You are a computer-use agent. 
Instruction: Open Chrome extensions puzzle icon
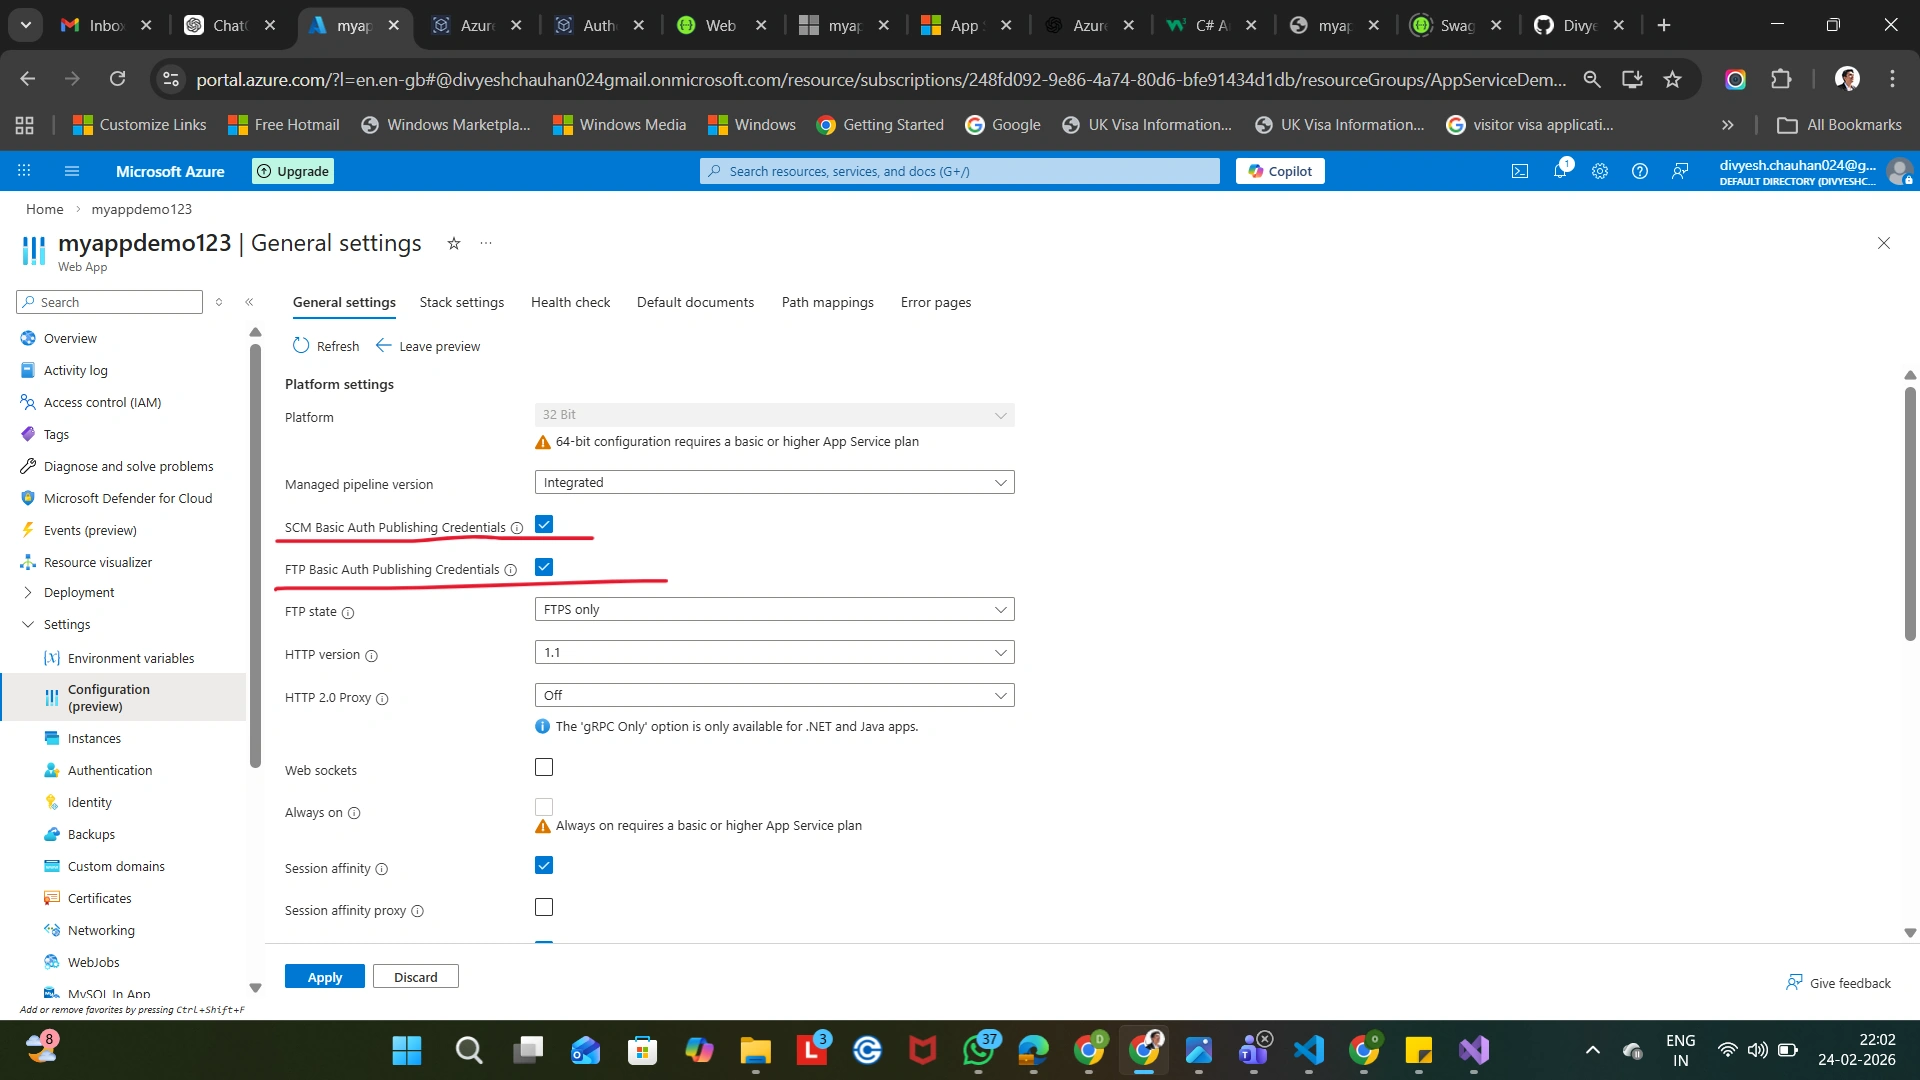[x=1781, y=79]
